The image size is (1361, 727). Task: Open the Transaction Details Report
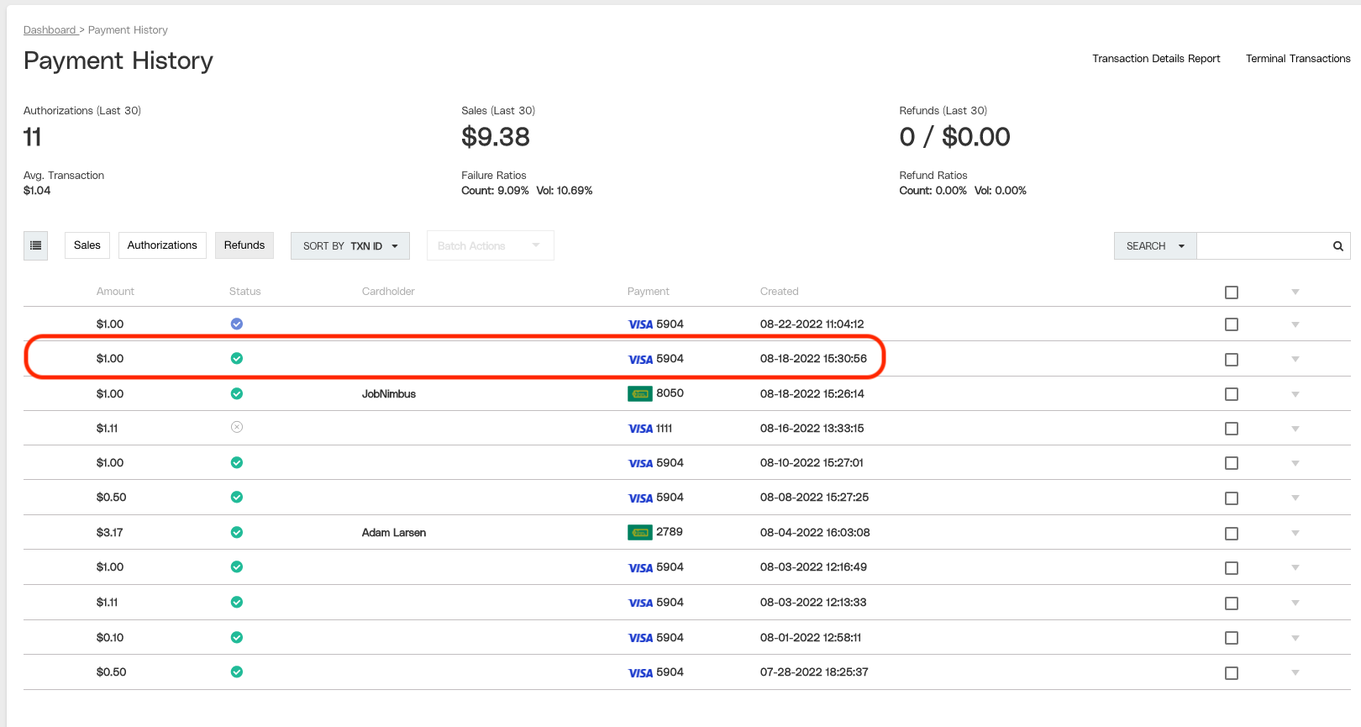(x=1156, y=58)
